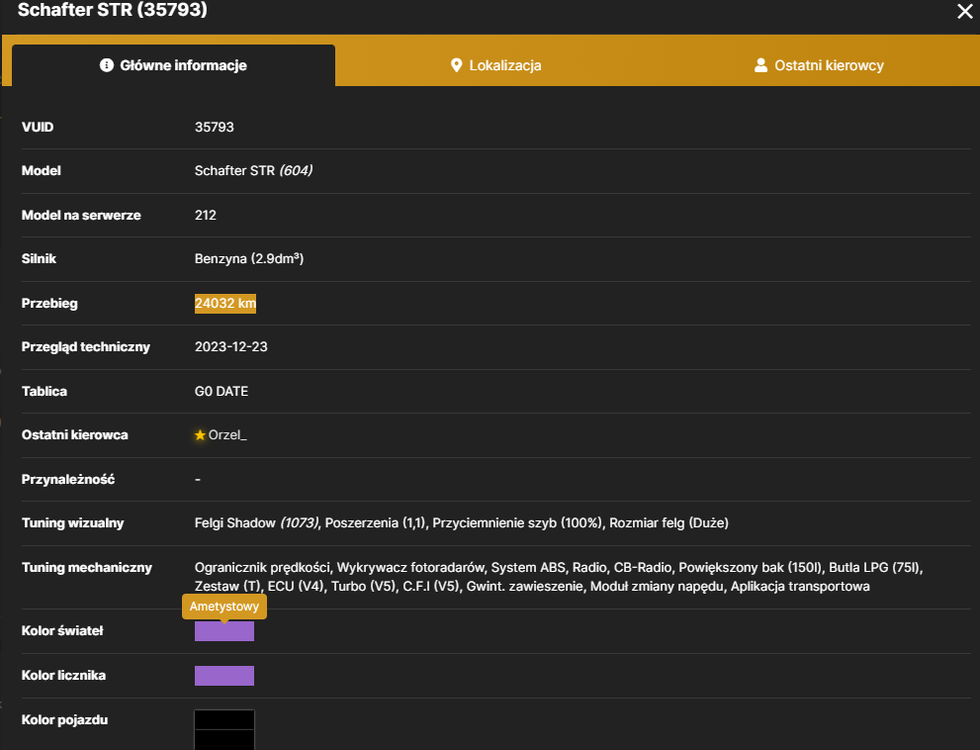Open the Ostatni kierowcy tab
Screen dimensions: 980x750
(819, 65)
